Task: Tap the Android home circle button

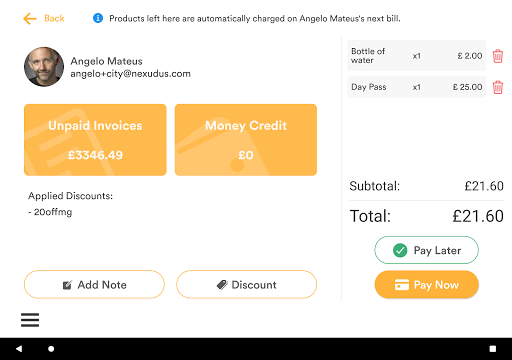Action: [51, 349]
